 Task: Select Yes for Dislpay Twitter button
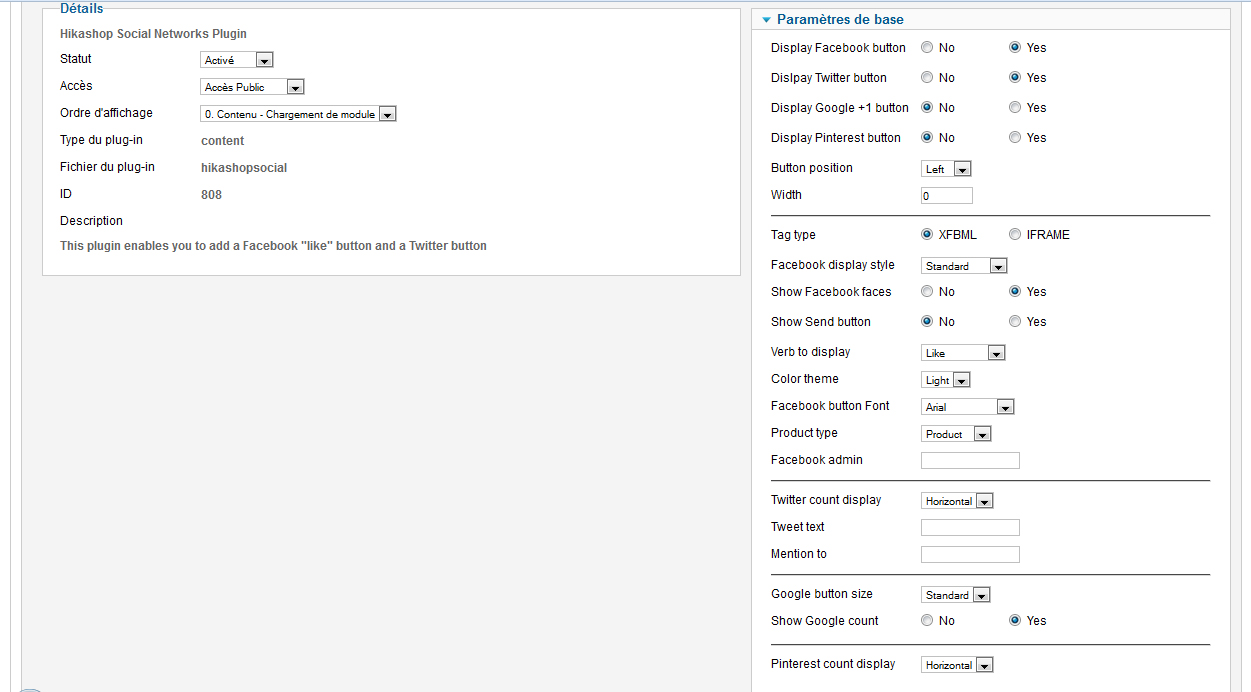click(1015, 77)
